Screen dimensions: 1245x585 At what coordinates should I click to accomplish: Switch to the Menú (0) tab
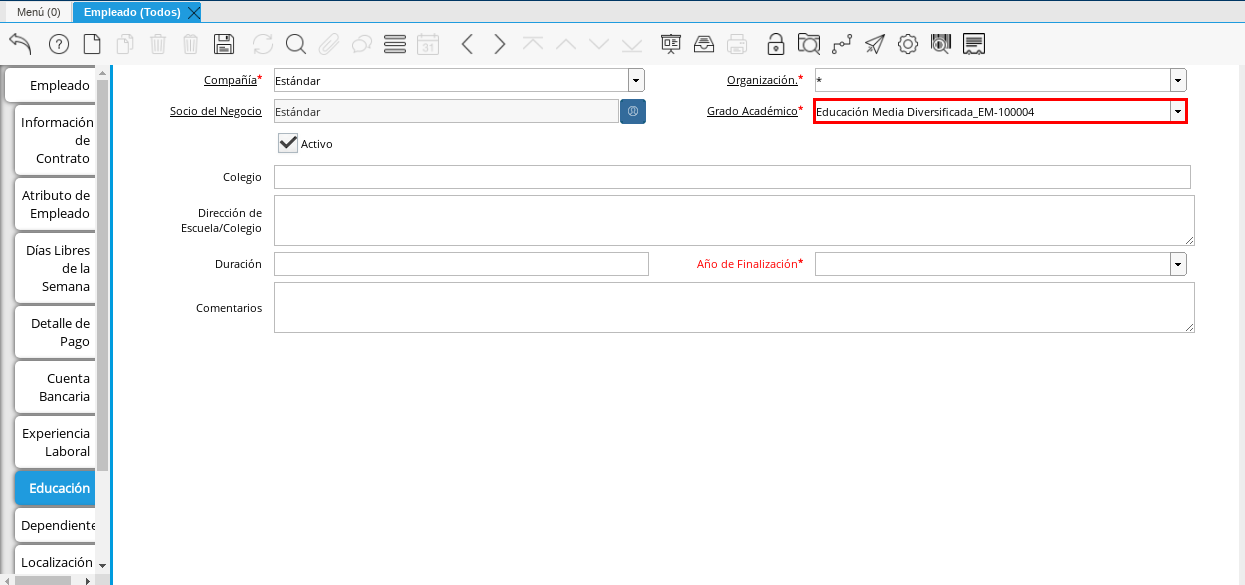[x=38, y=12]
